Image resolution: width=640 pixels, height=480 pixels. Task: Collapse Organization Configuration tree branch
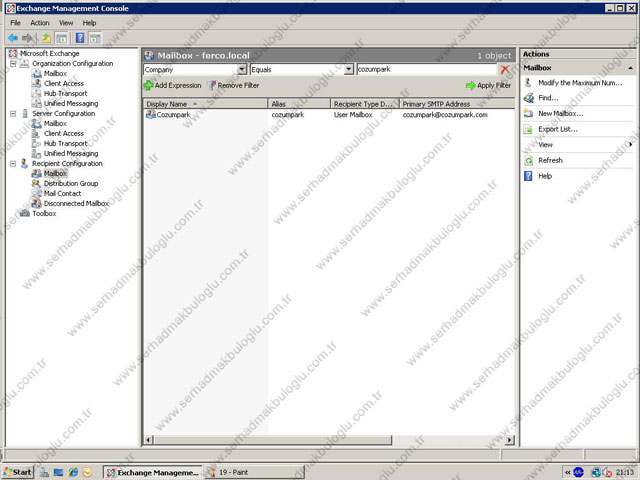[13, 64]
